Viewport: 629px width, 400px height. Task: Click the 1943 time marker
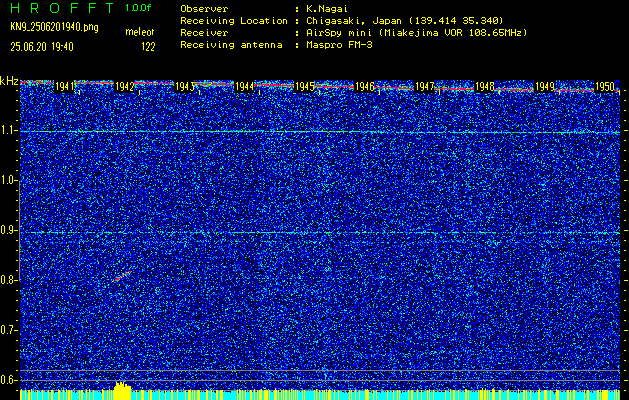[x=185, y=86]
